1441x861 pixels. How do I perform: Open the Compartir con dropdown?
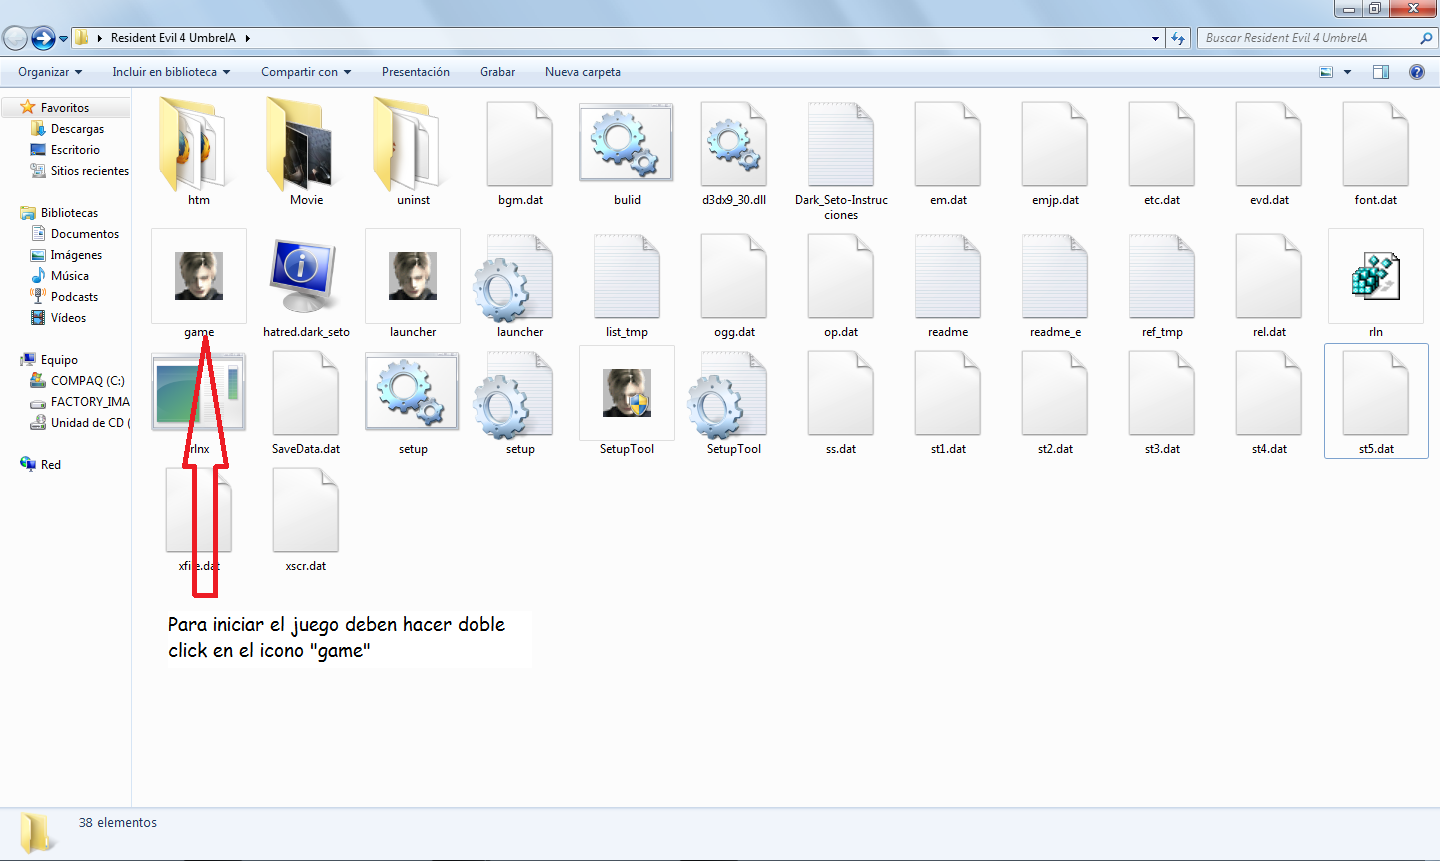click(x=306, y=72)
